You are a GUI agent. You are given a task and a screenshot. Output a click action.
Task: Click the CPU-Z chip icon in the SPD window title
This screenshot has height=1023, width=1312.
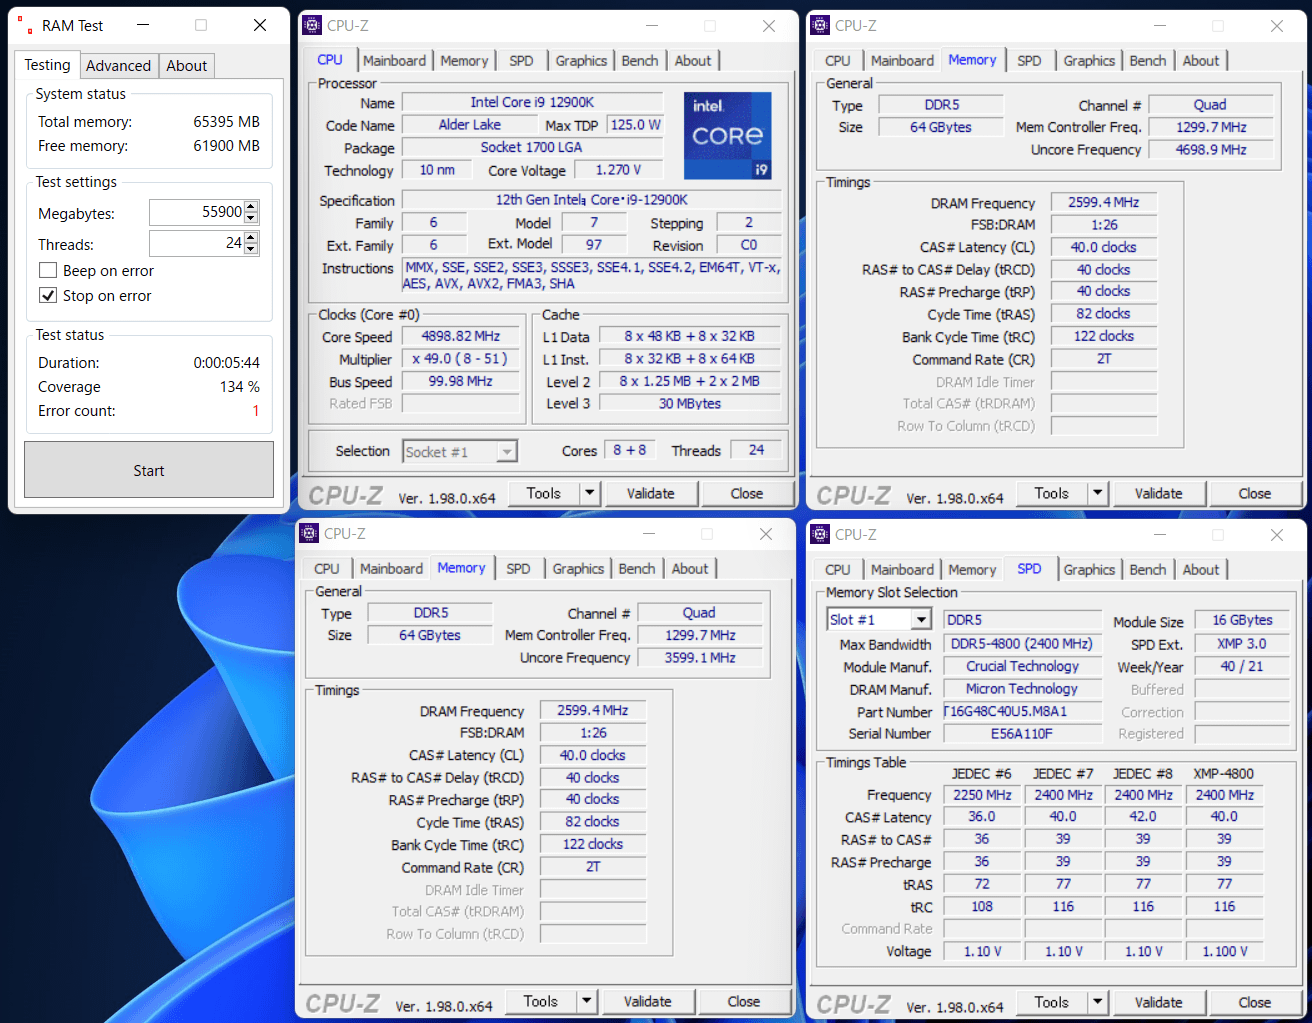tap(820, 534)
